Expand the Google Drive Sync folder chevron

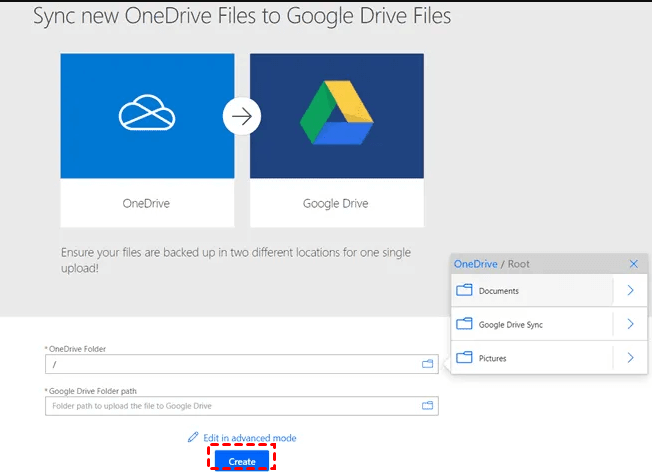[630, 324]
